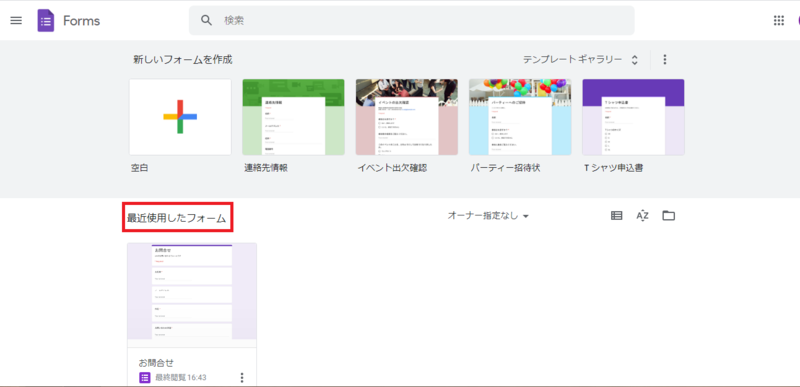Click the magnifier search icon
The width and height of the screenshot is (800, 387).
click(206, 20)
